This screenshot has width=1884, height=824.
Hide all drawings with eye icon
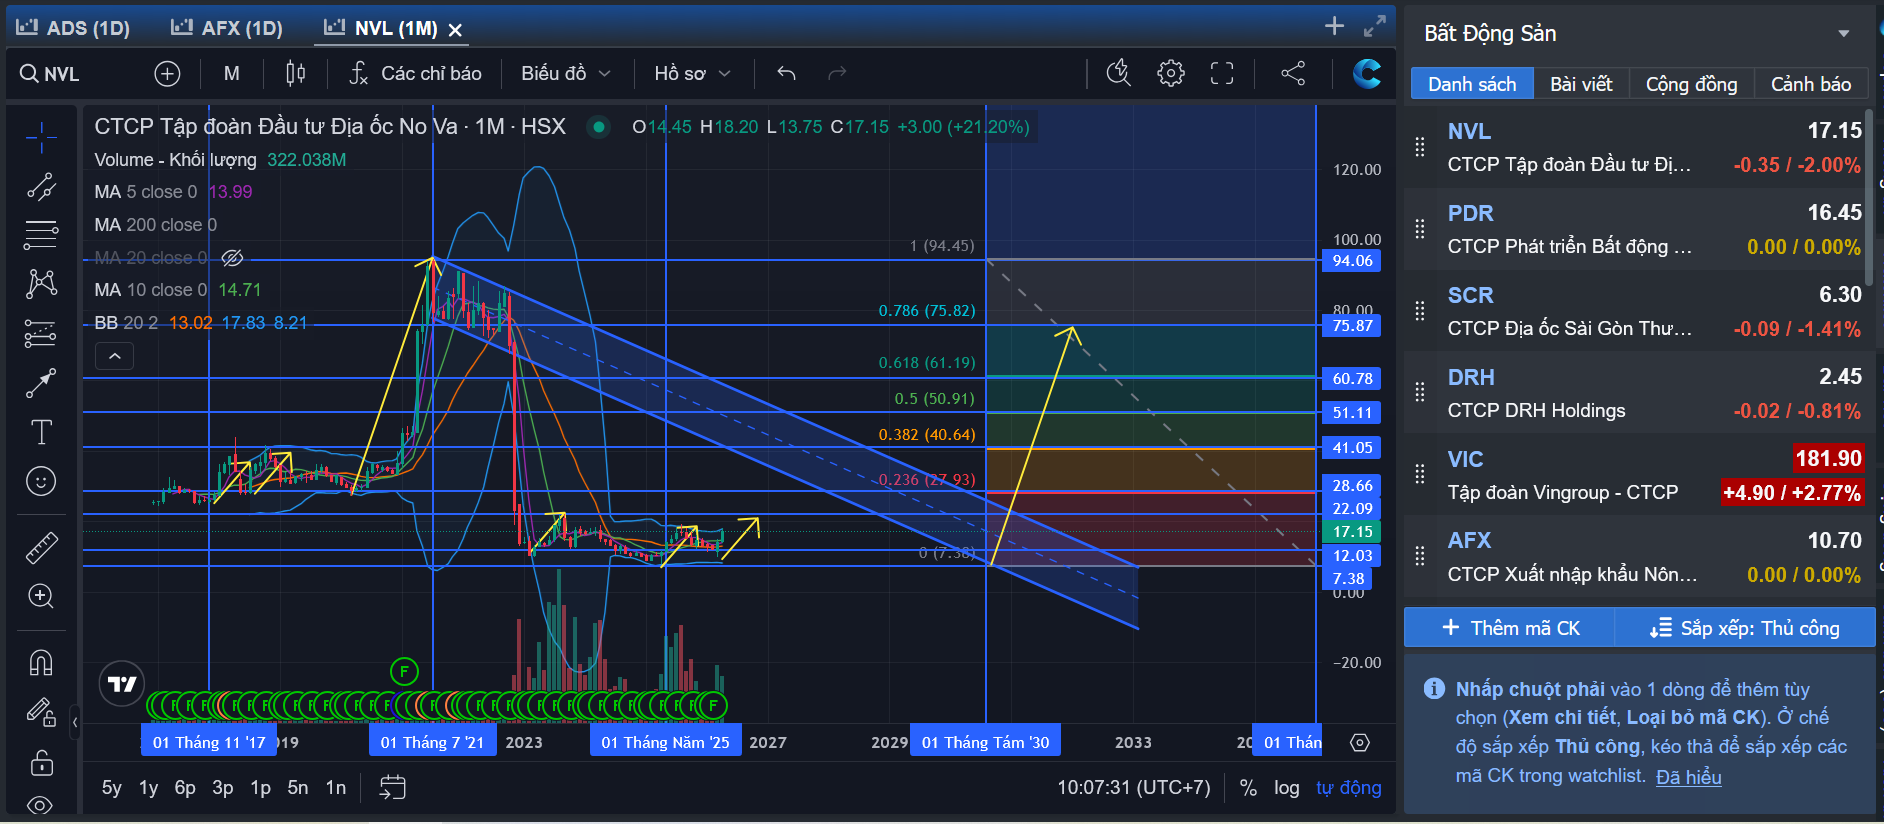tap(41, 805)
